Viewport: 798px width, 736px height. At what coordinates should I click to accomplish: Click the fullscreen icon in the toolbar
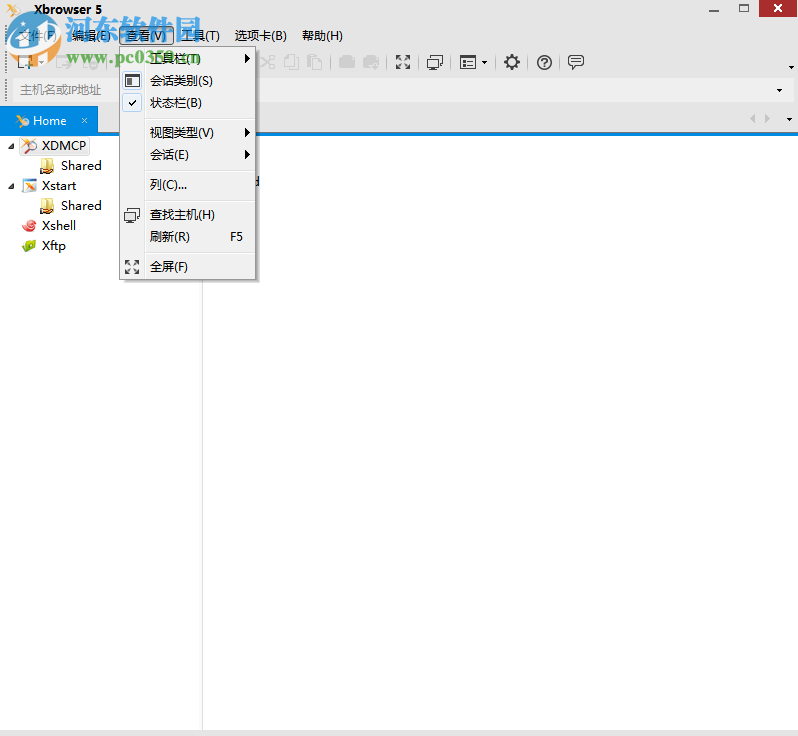click(403, 63)
